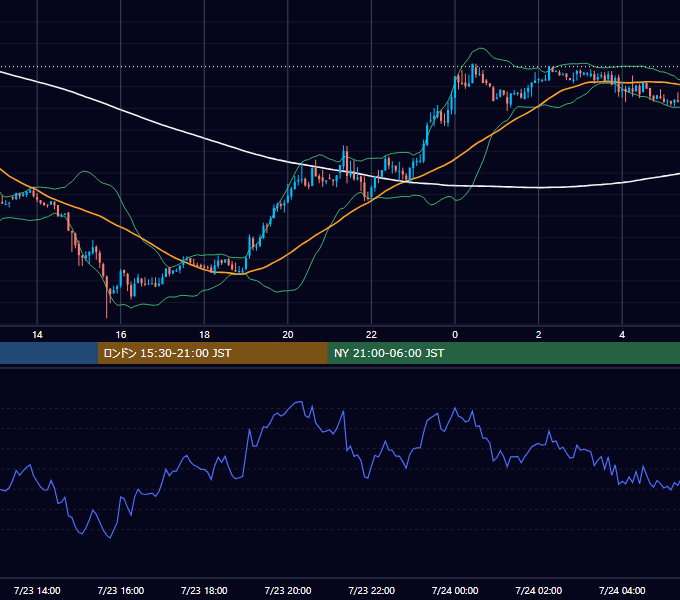Click the 0 hour label on price chart axis
This screenshot has width=680, height=600.
455,335
